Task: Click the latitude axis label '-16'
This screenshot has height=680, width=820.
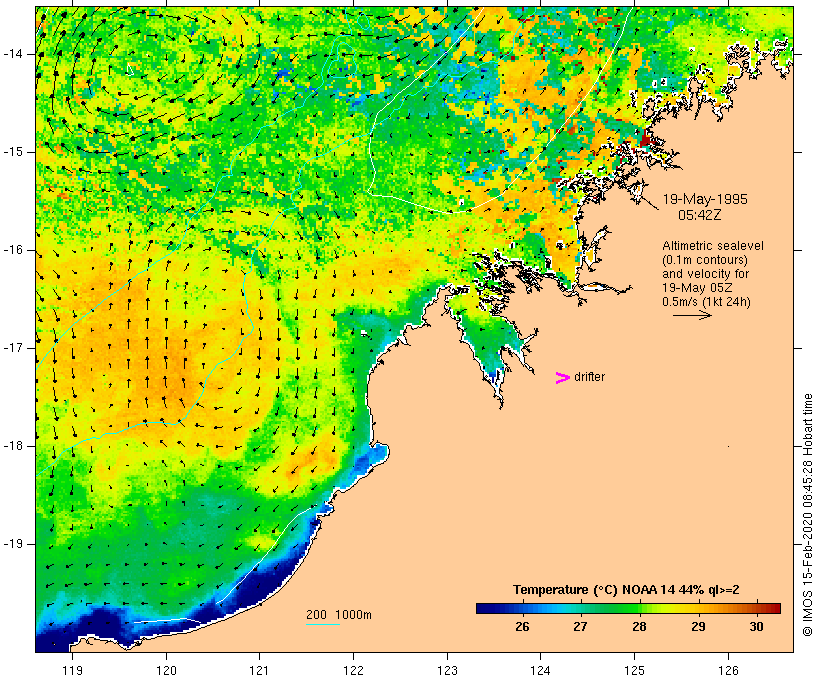Action: click(x=13, y=250)
